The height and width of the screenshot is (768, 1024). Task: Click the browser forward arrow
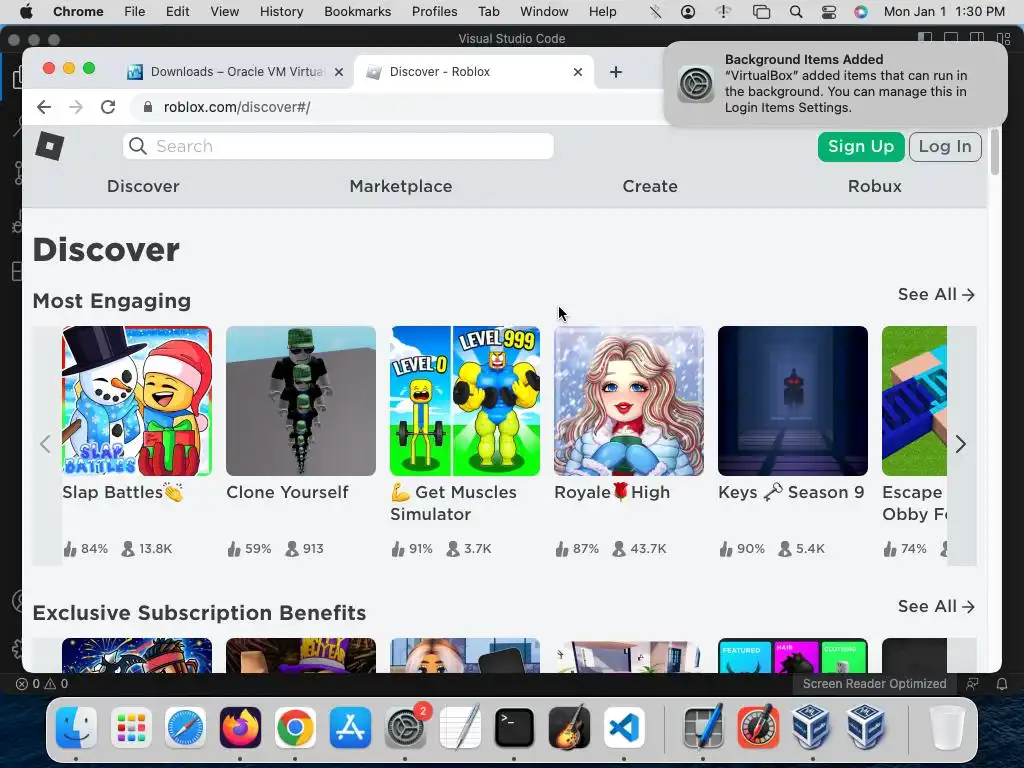76,107
